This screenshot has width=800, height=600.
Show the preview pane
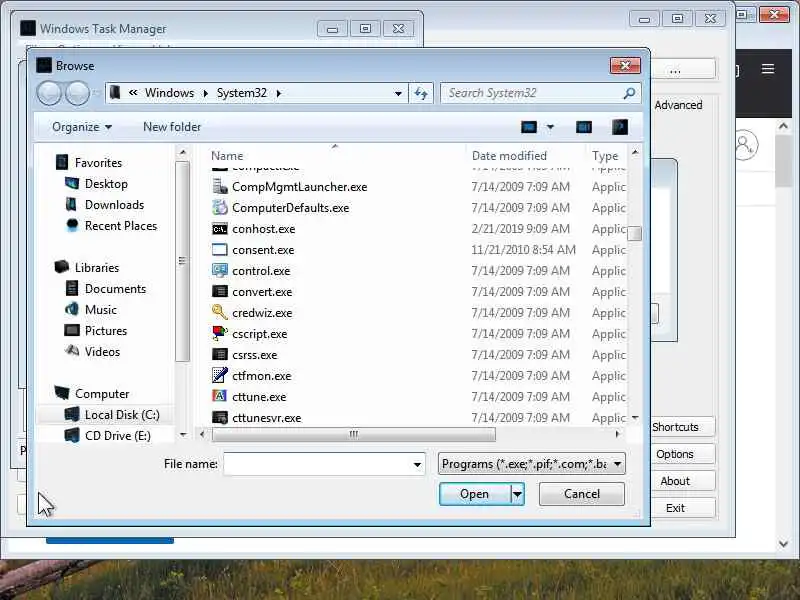point(584,127)
